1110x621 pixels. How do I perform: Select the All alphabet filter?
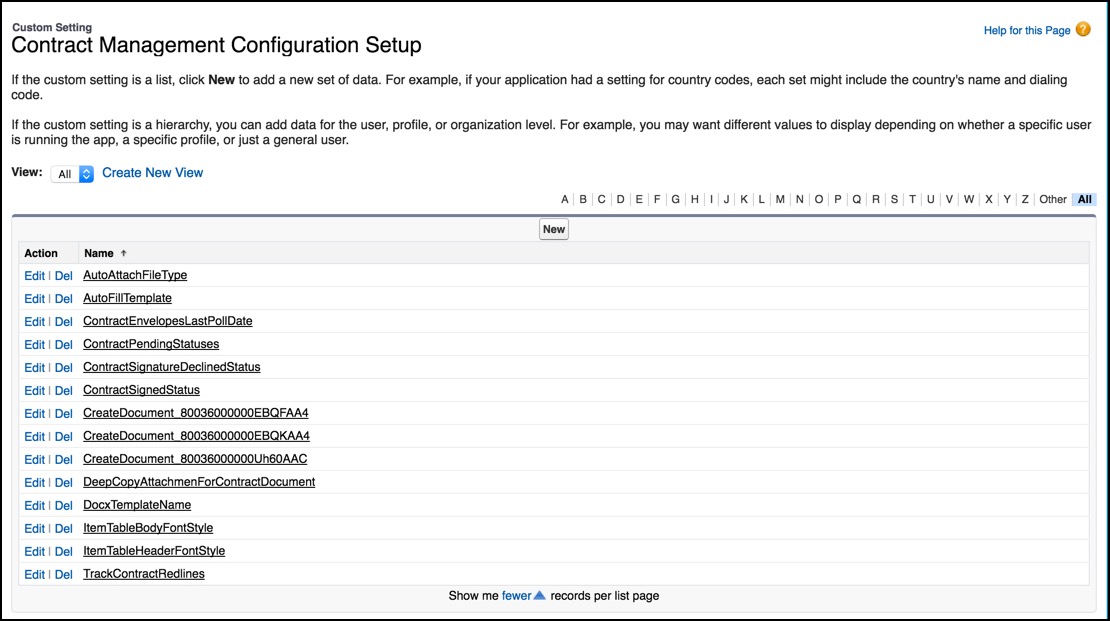pos(1085,199)
